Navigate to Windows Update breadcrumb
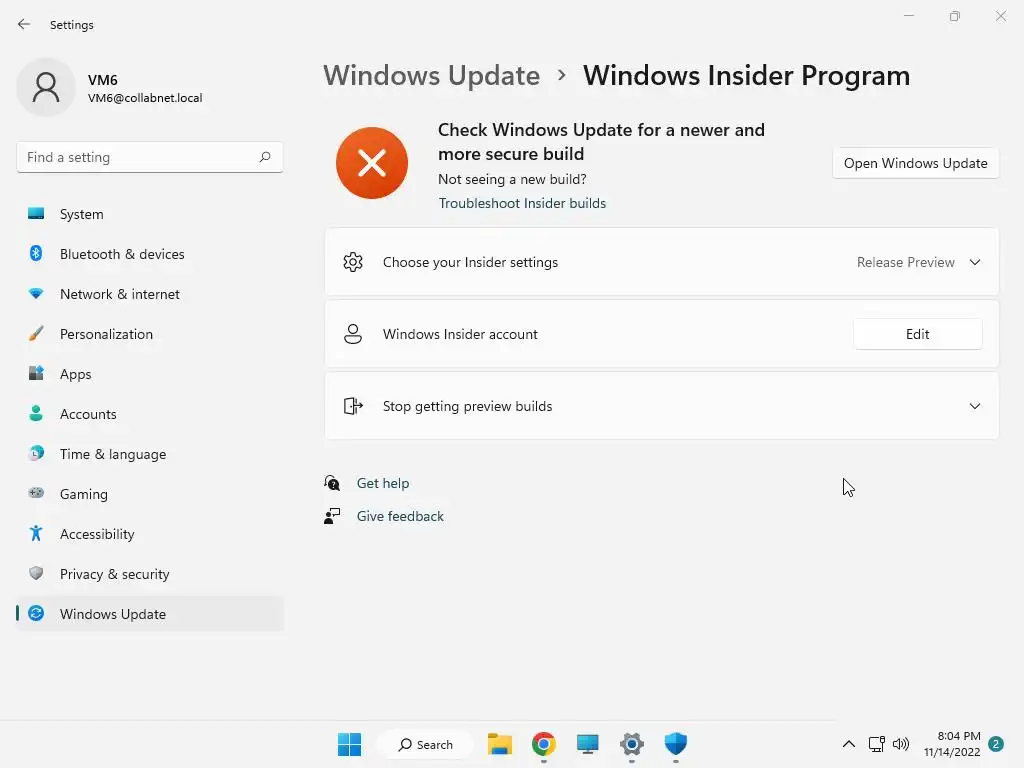This screenshot has width=1024, height=768. [431, 75]
